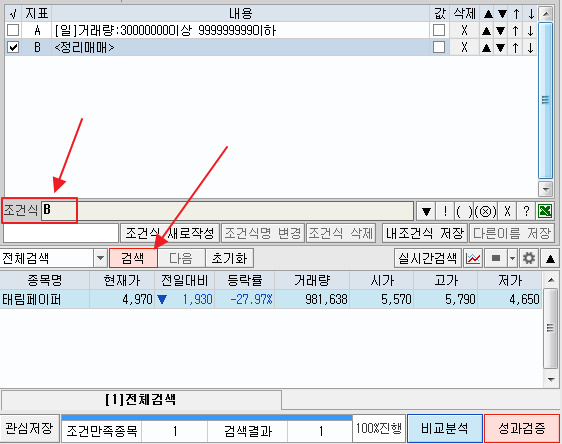Select the 태림페이퍼 stock row
562x444 pixels.
(x=271, y=299)
